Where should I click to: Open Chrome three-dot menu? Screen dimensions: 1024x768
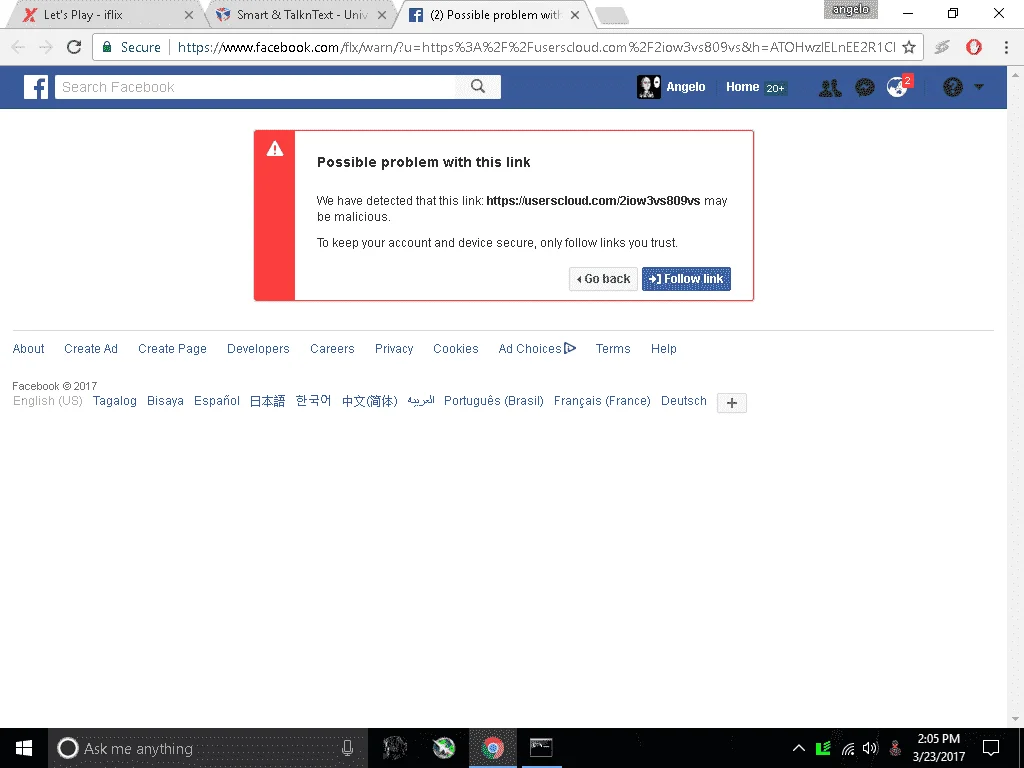coord(1006,47)
